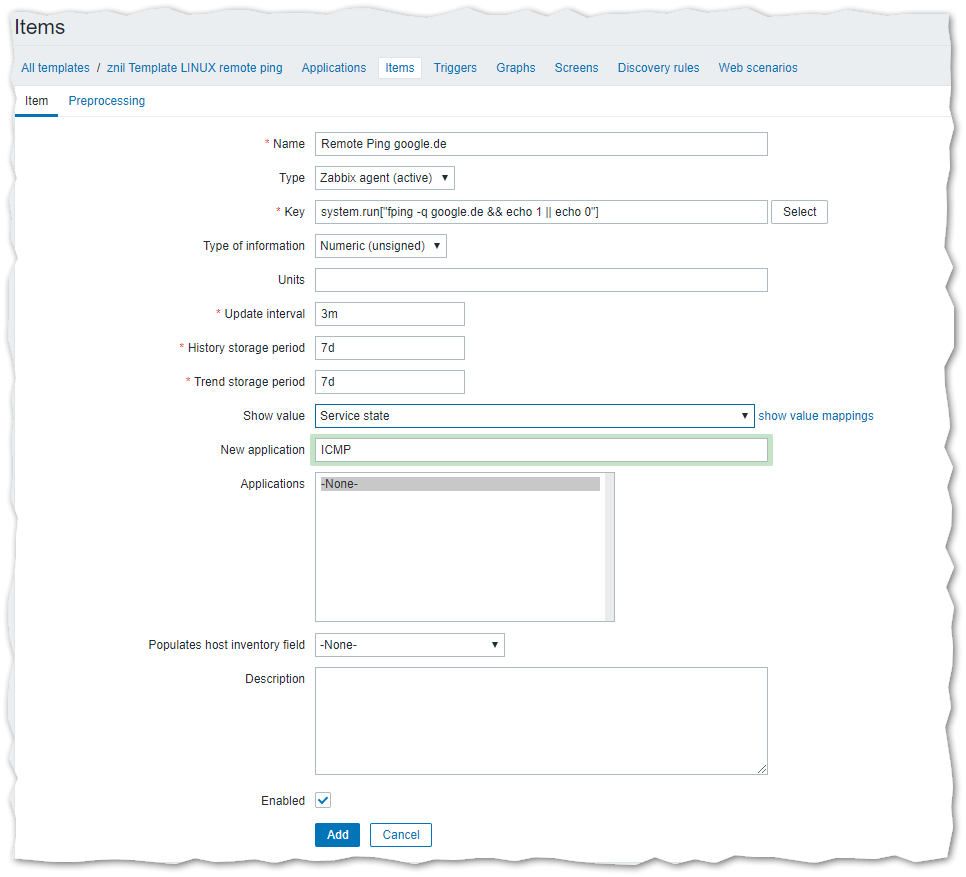This screenshot has height=877, width=966.
Task: Click the Add button
Action: [337, 835]
